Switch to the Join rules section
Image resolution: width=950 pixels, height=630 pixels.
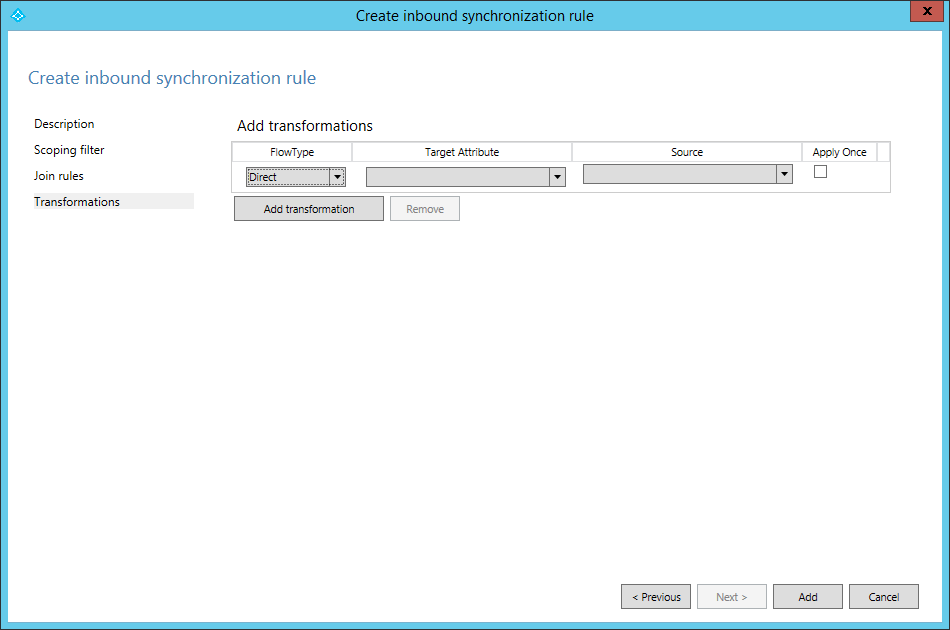tap(59, 176)
